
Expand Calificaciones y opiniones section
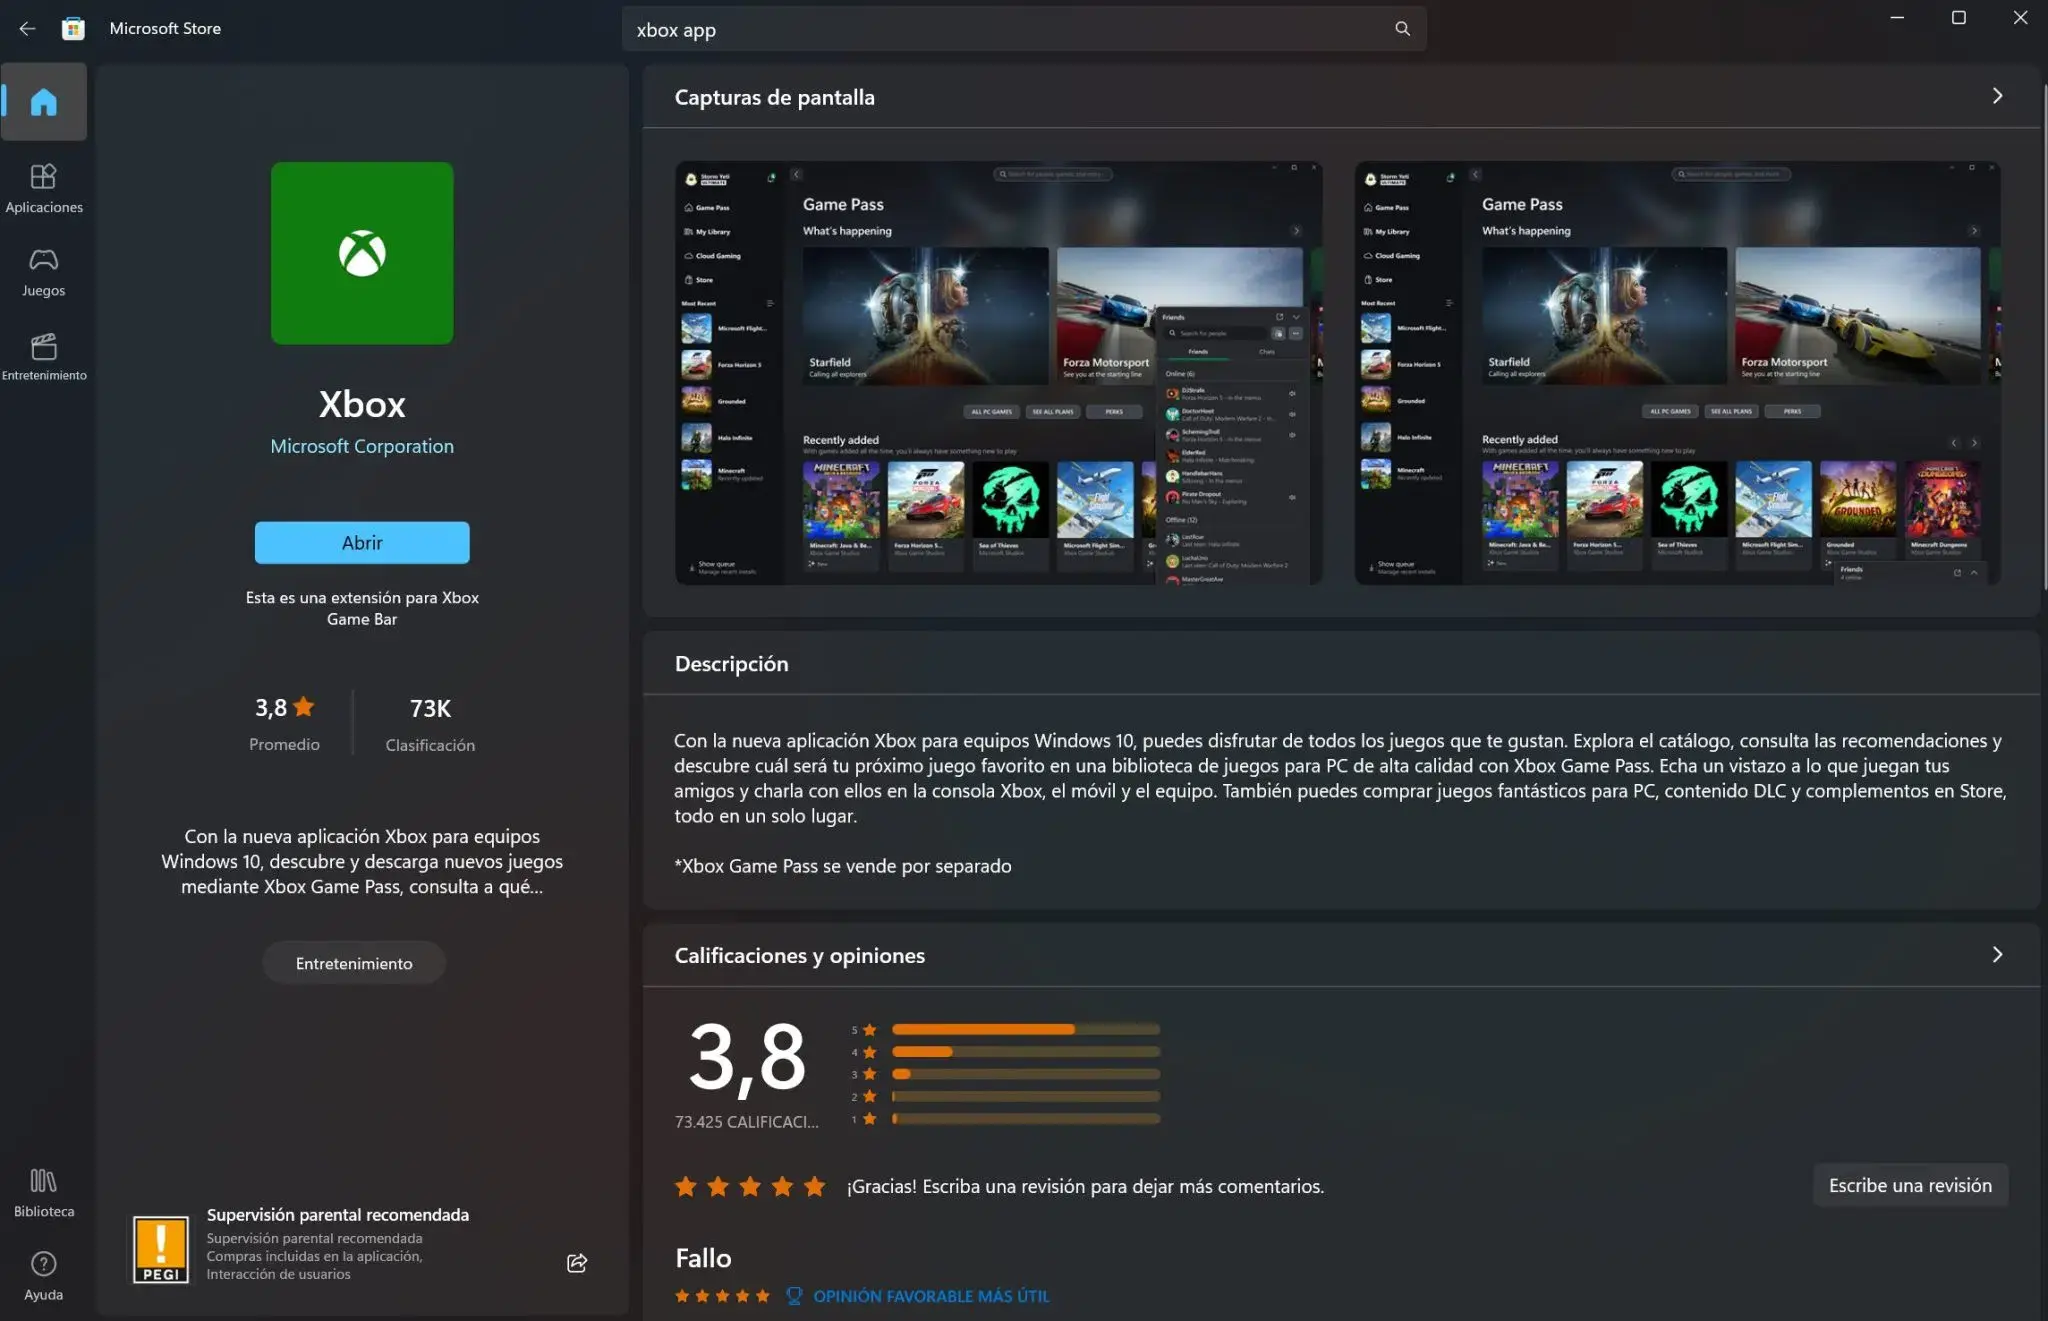coord(1997,955)
